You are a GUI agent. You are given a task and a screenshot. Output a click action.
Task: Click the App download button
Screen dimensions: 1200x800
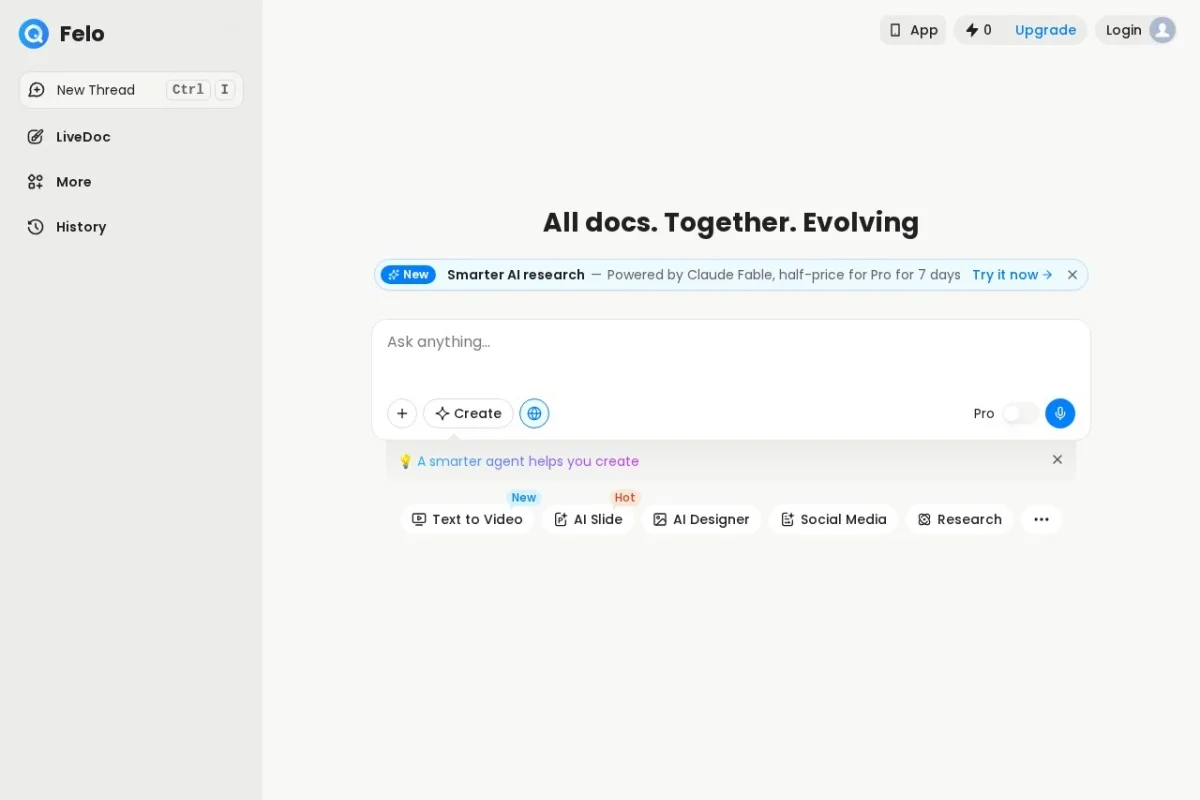tap(913, 30)
